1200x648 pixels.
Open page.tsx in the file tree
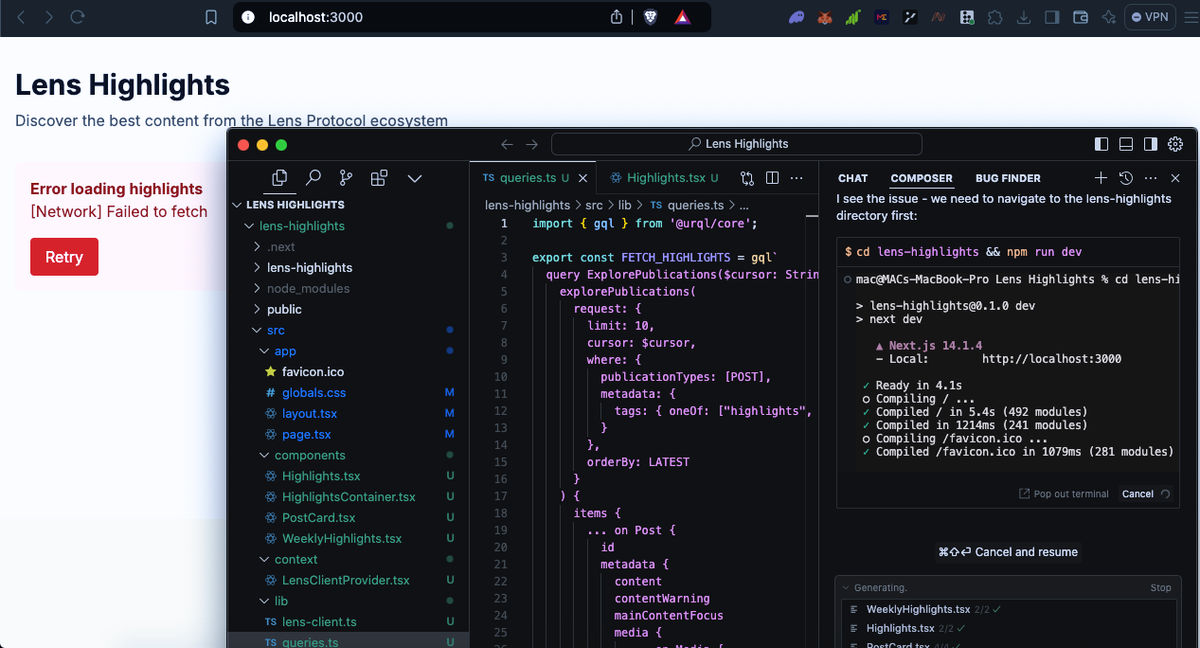346,434
